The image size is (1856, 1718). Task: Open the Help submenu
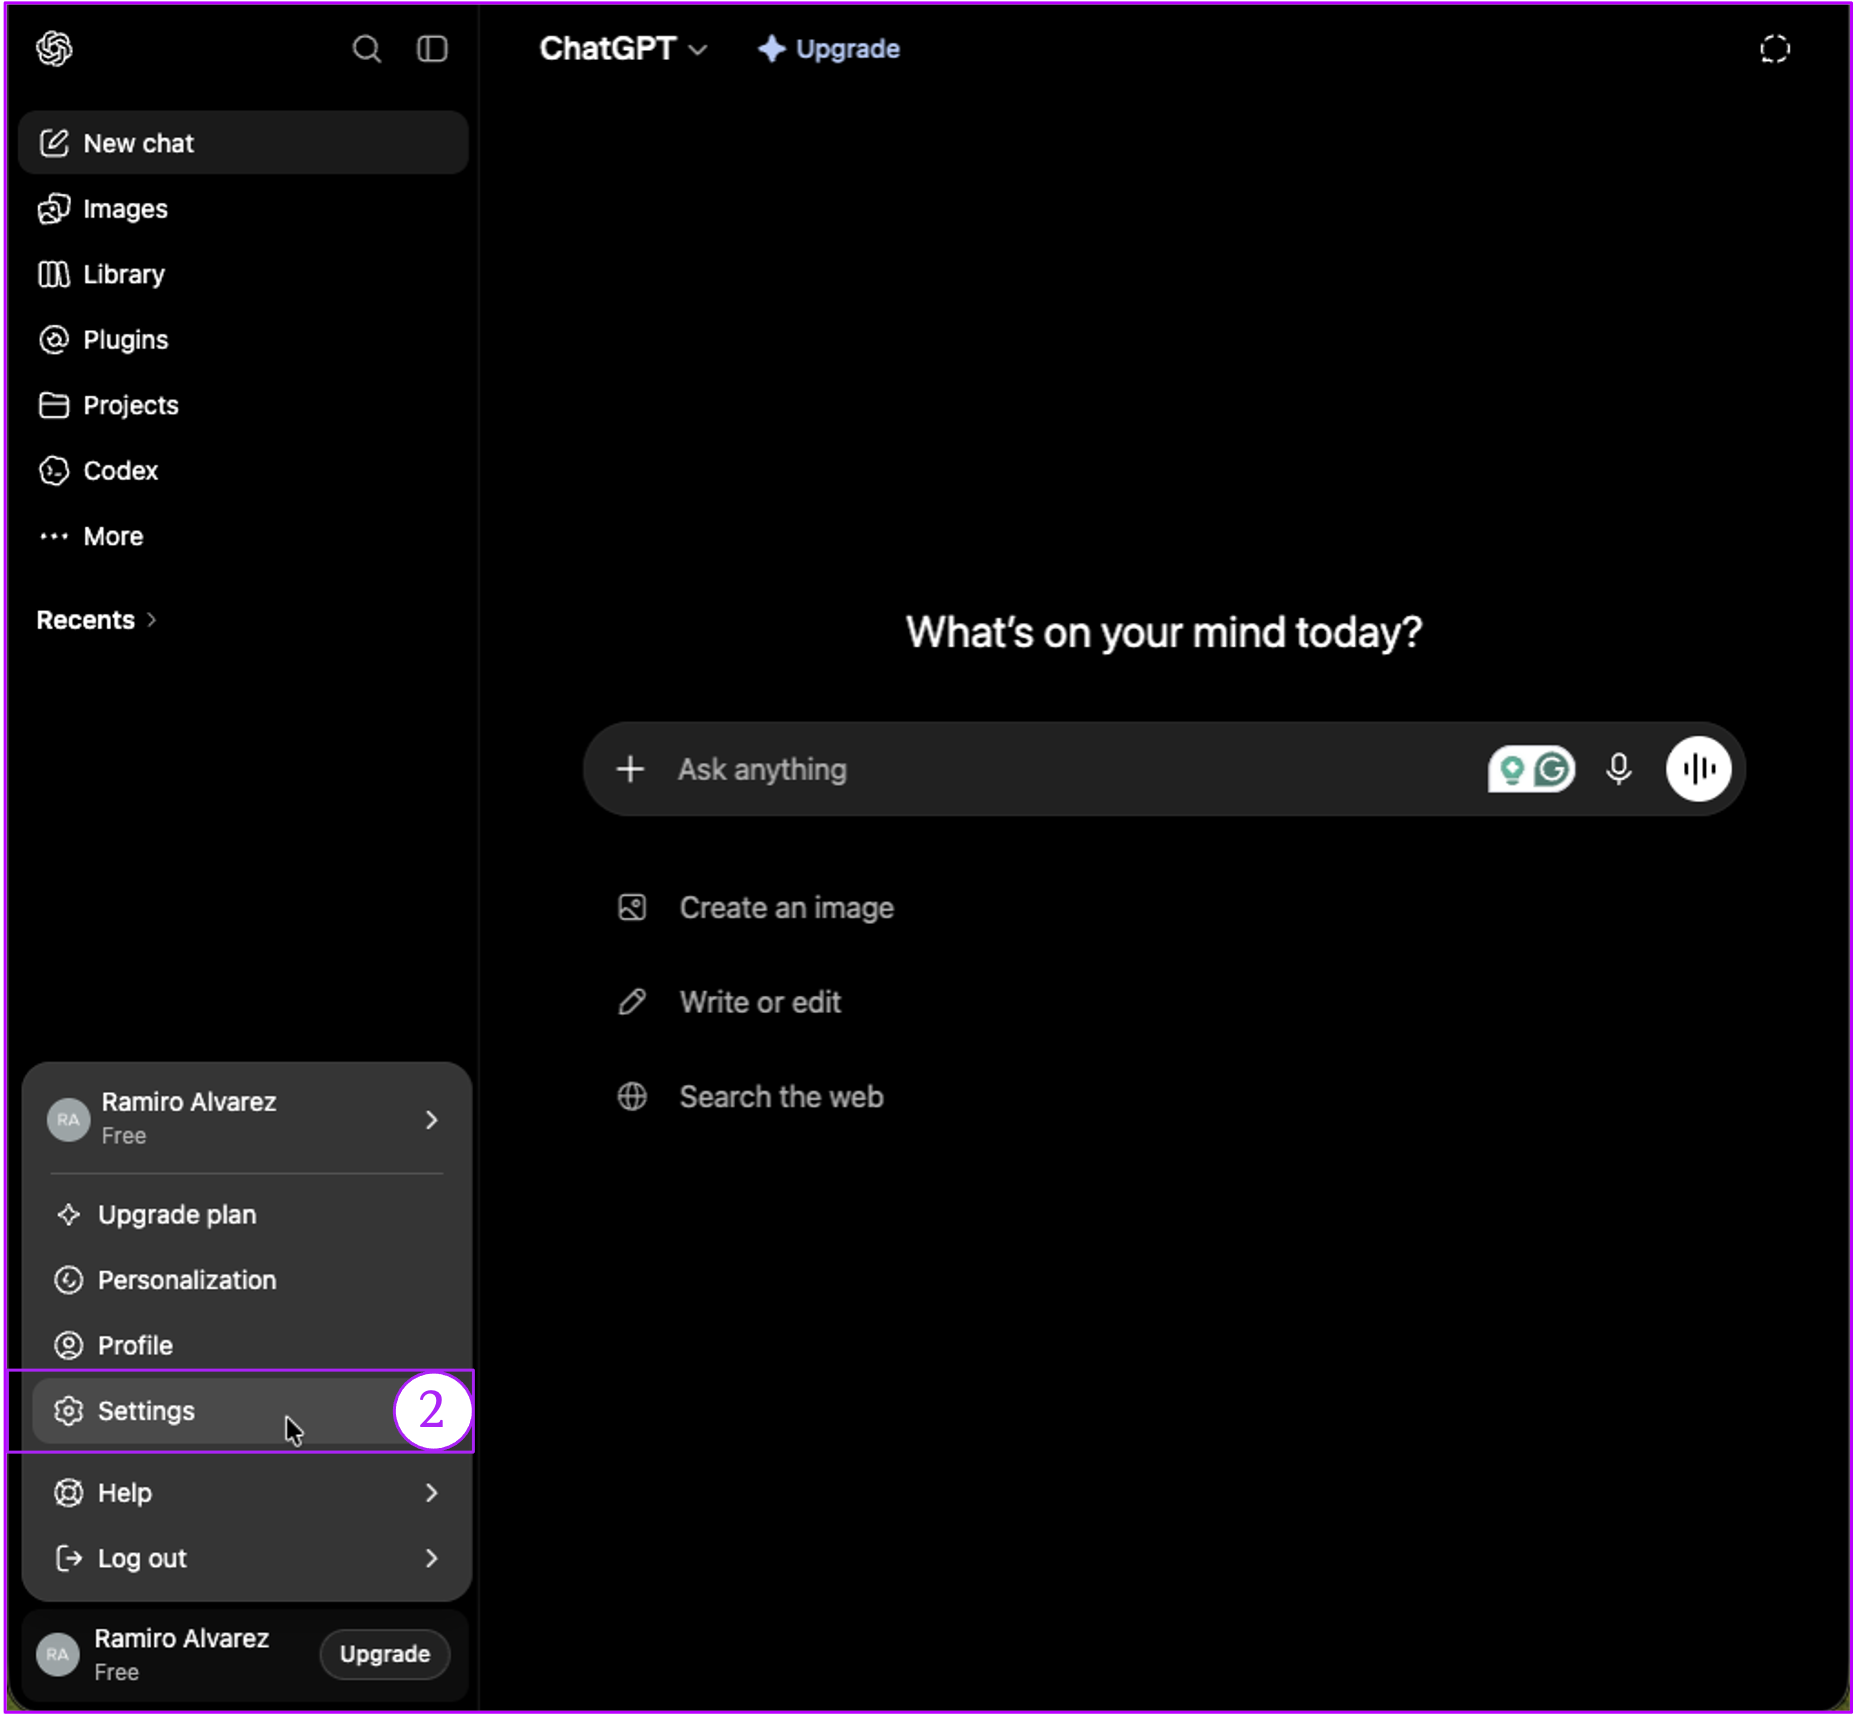click(246, 1493)
